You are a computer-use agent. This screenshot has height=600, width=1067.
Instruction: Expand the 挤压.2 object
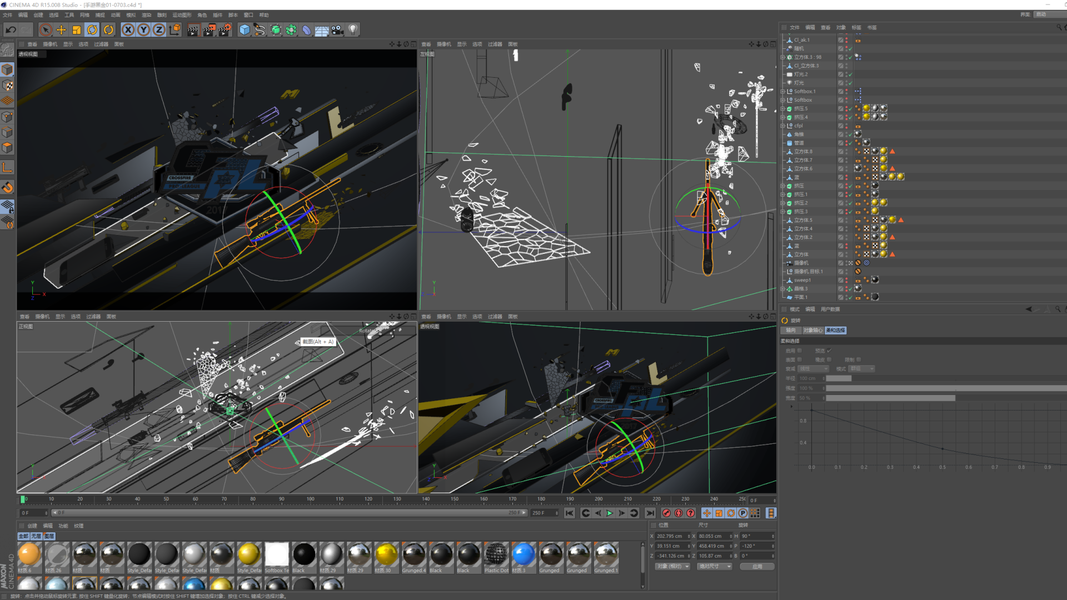[783, 203]
